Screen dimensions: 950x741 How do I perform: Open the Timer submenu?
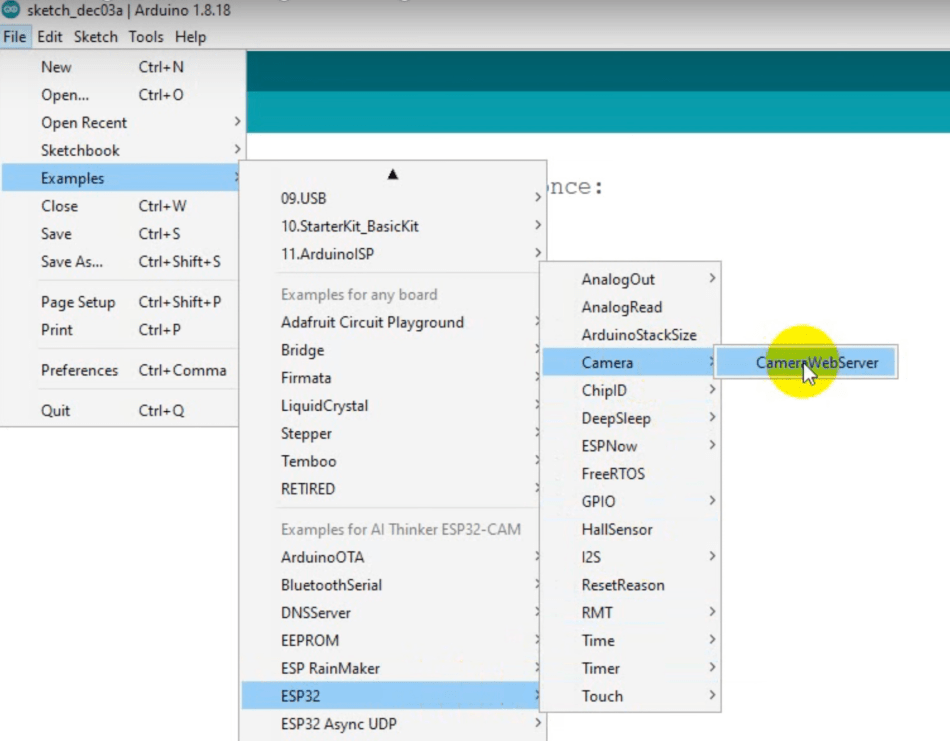pyautogui.click(x=630, y=668)
